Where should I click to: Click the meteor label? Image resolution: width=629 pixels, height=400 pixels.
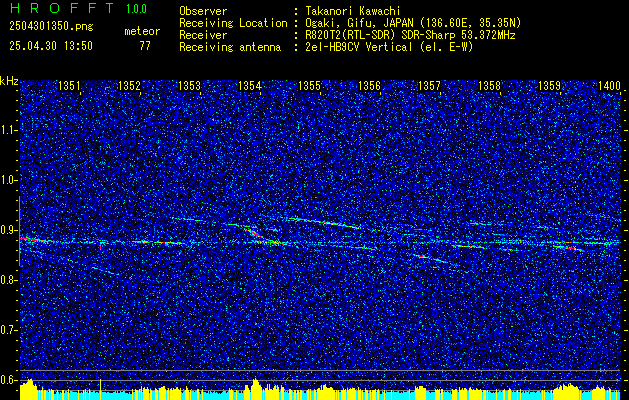click(142, 31)
